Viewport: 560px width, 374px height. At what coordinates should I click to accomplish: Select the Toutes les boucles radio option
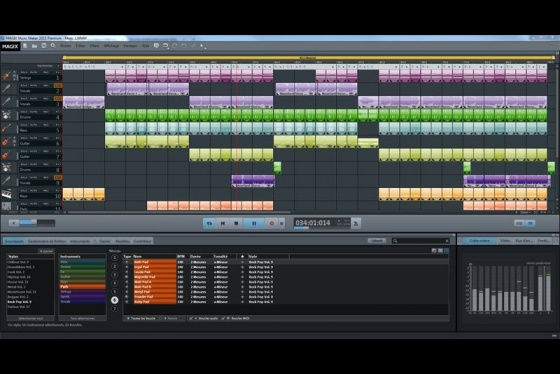click(129, 318)
